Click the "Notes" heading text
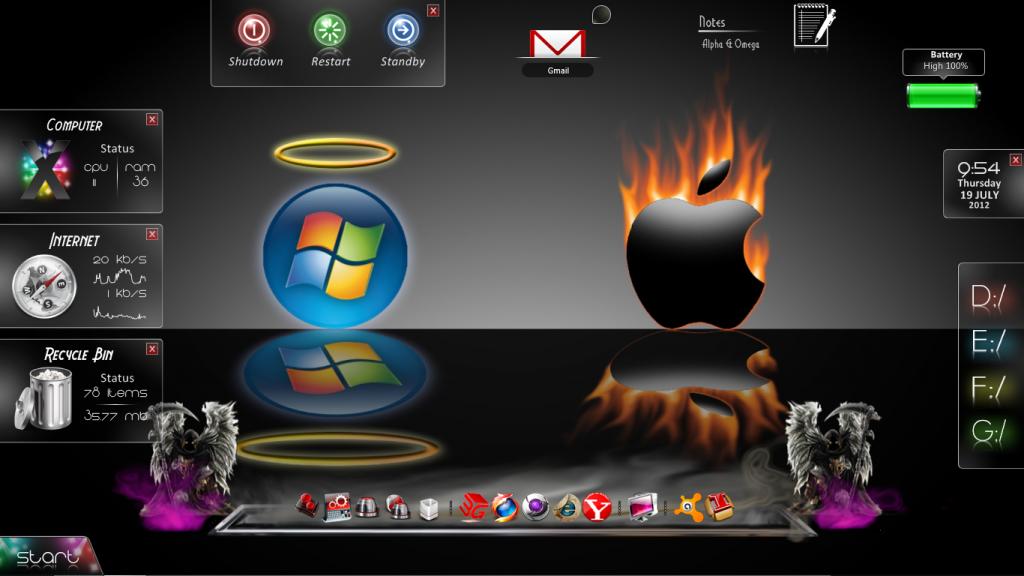 pyautogui.click(x=712, y=22)
